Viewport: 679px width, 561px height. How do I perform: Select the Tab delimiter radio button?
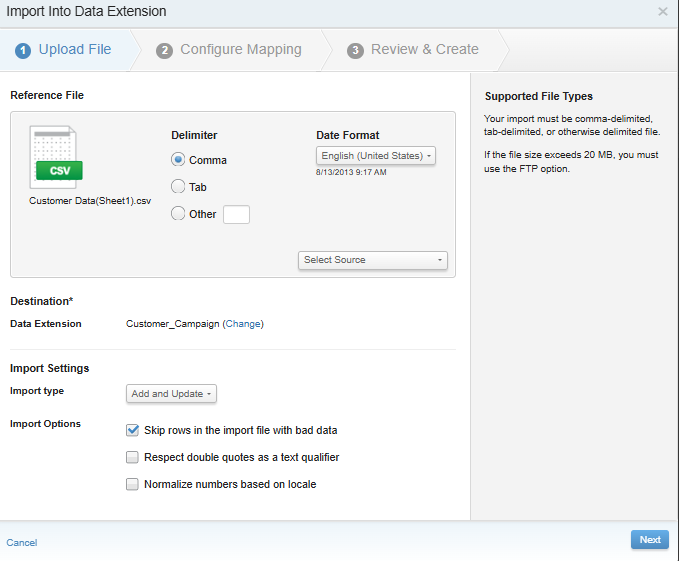178,187
